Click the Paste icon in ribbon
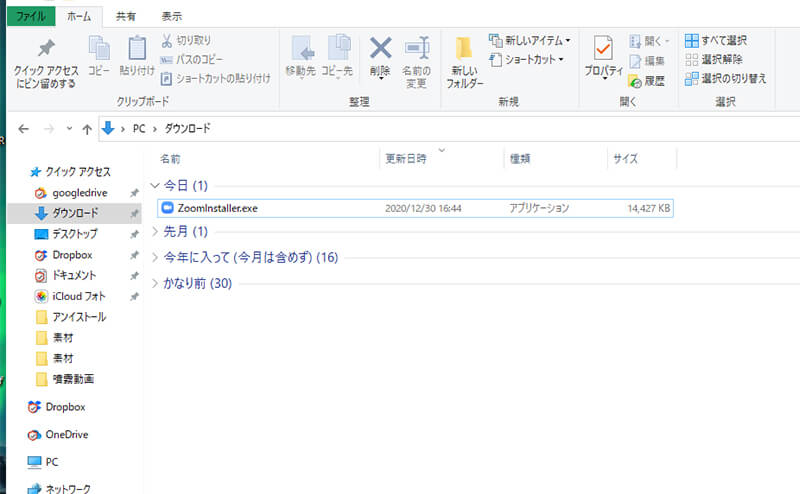Image resolution: width=800 pixels, height=494 pixels. [136, 50]
